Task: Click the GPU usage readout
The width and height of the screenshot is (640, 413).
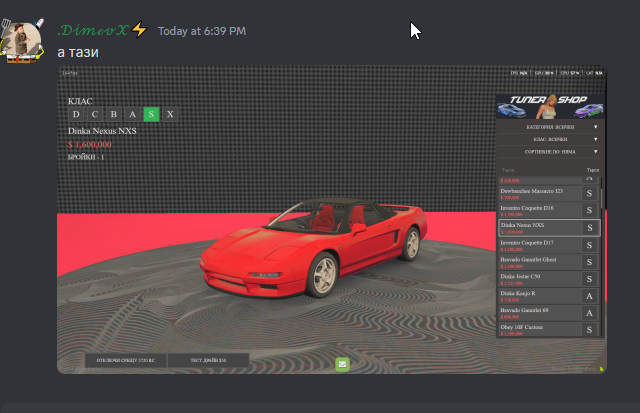Action: [544, 73]
